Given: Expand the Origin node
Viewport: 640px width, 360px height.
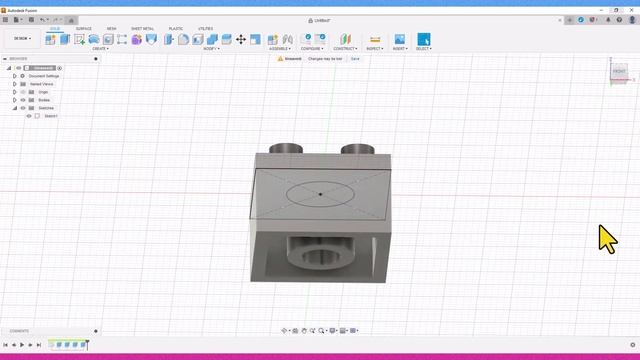Looking at the screenshot, I should [15, 92].
